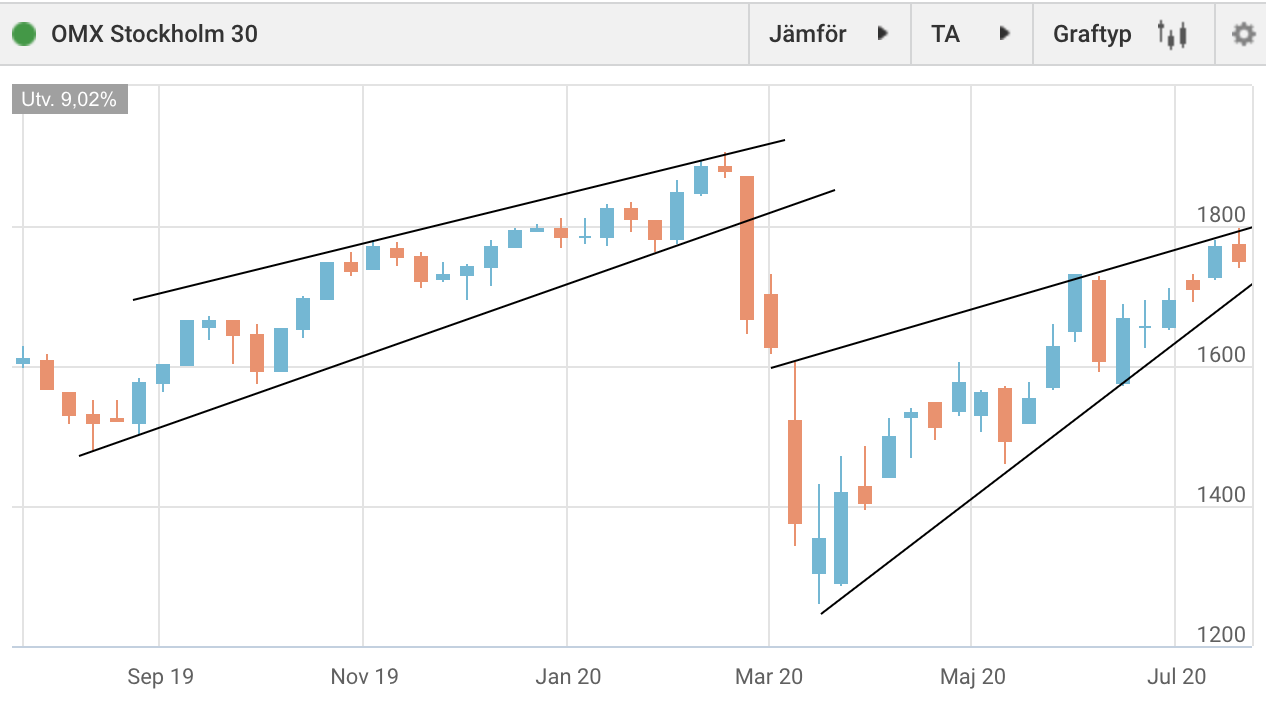Click the Sep 19 date label

pyautogui.click(x=160, y=677)
